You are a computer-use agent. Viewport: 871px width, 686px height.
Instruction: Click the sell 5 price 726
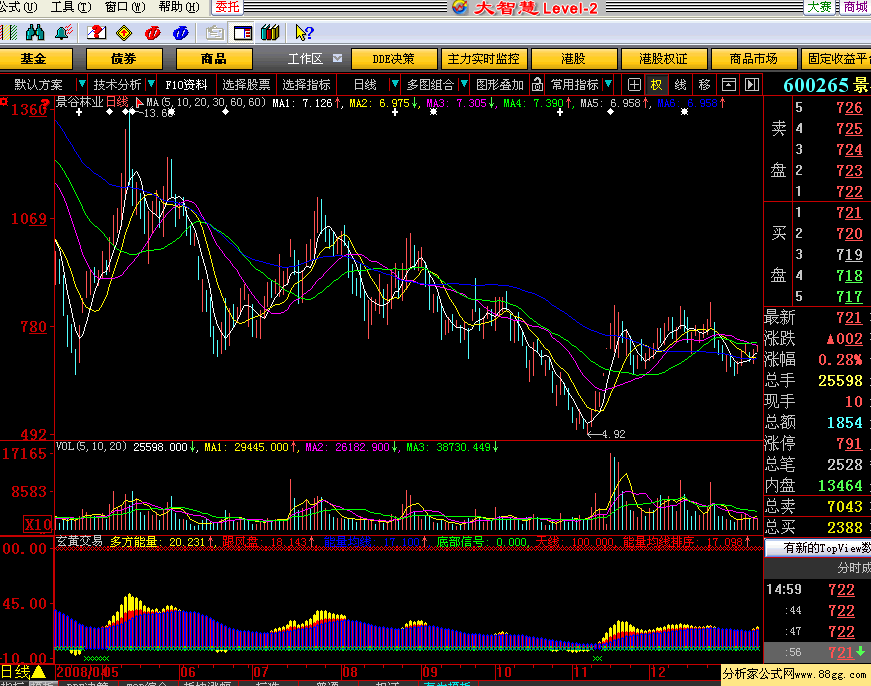849,107
